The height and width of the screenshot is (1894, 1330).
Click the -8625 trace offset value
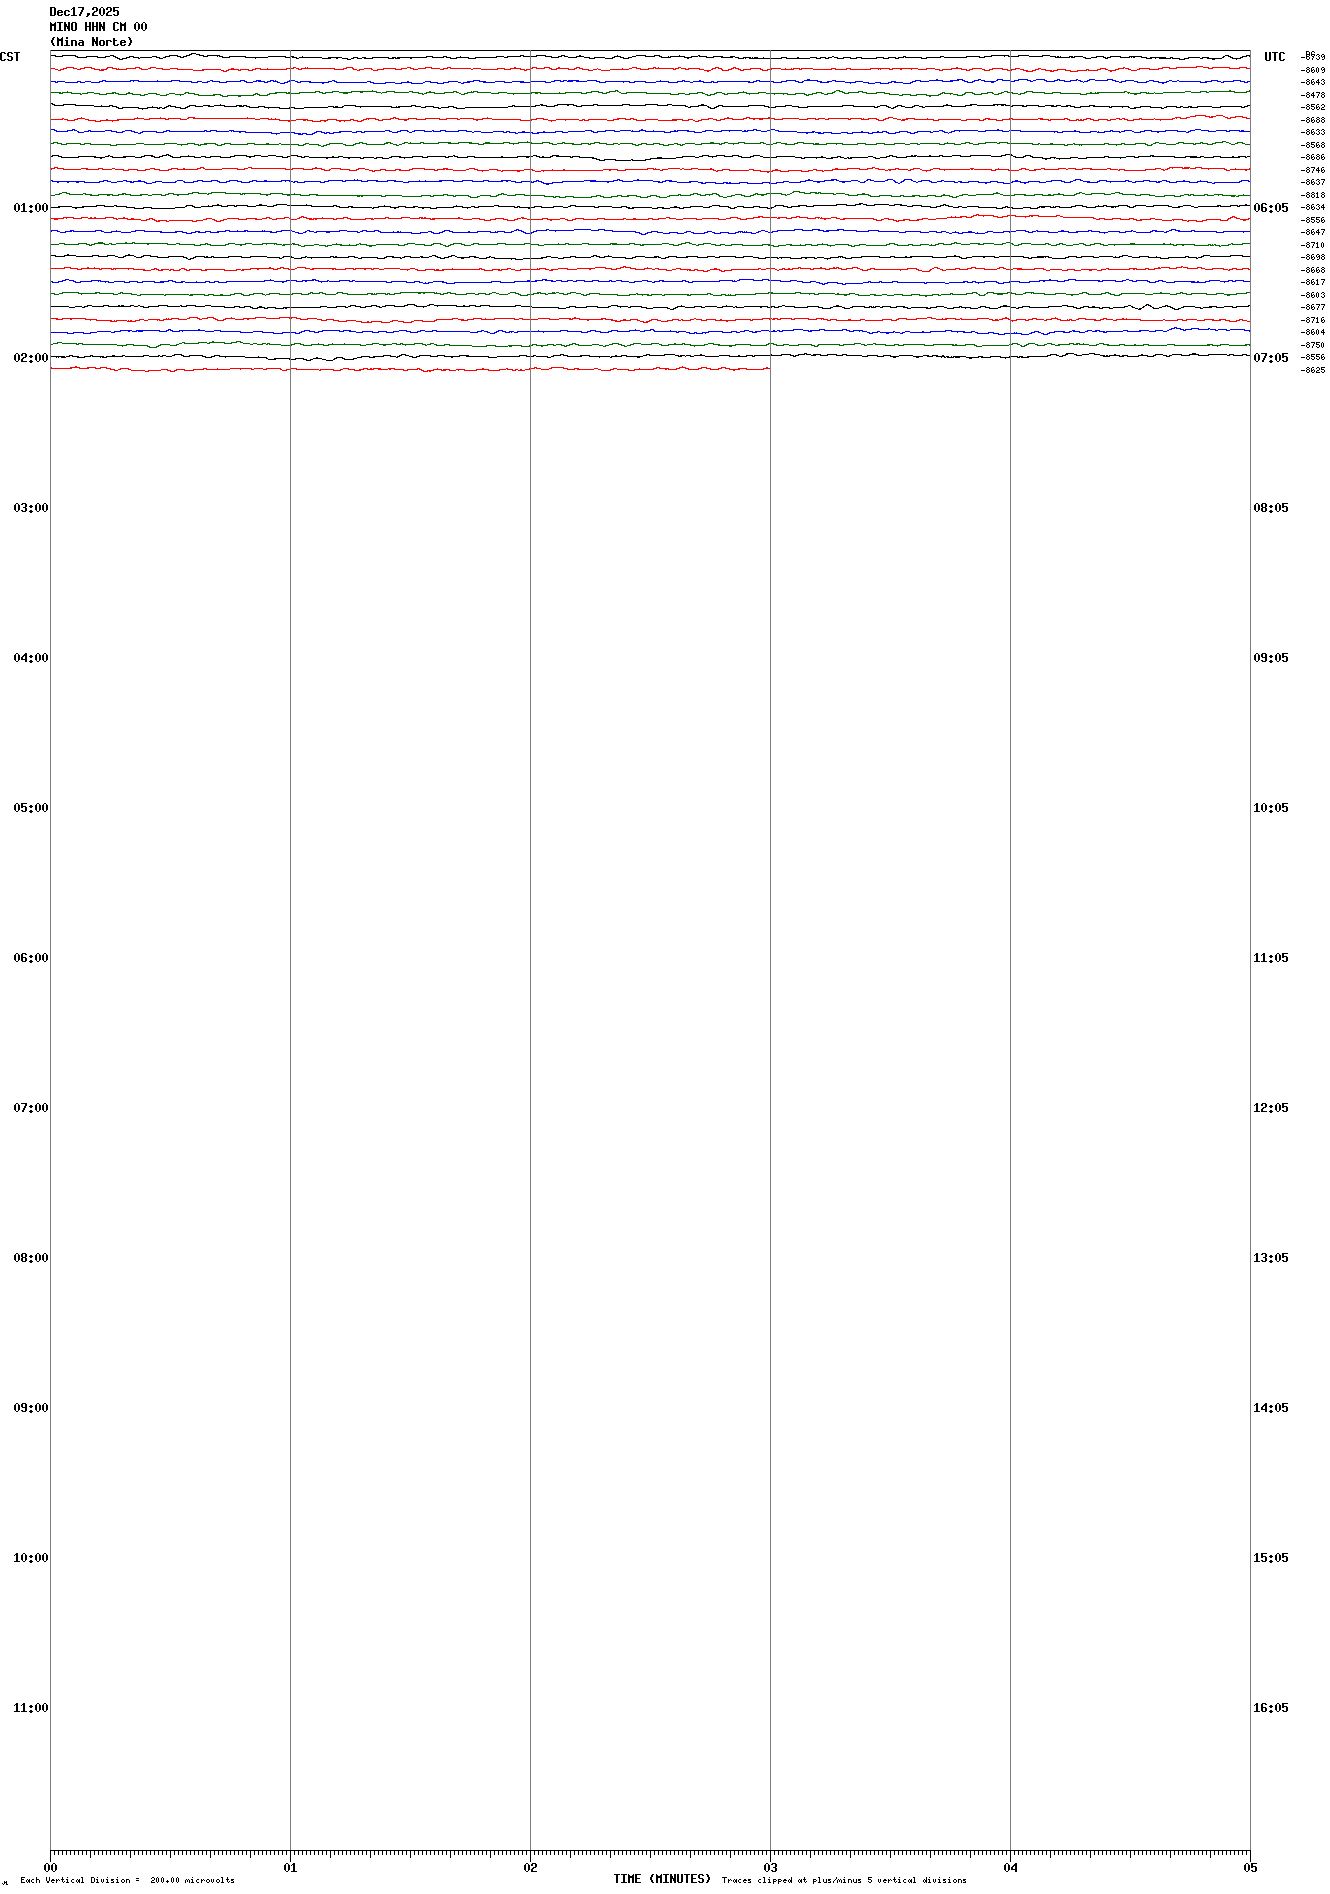[1313, 370]
